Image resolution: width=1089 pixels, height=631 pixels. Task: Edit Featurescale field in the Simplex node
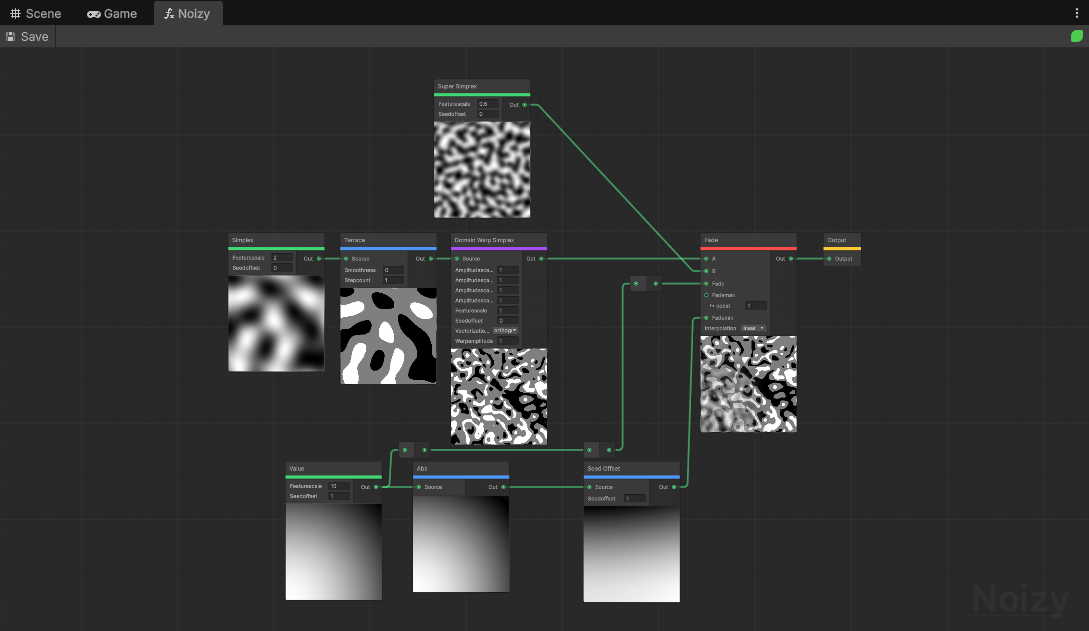(x=282, y=258)
